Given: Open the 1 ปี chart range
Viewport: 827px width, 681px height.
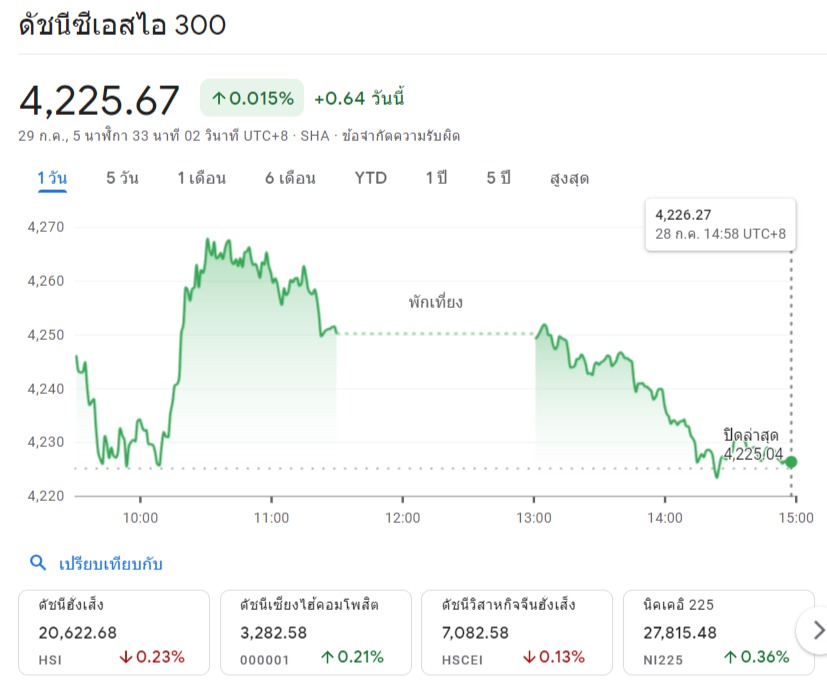Looking at the screenshot, I should [436, 178].
